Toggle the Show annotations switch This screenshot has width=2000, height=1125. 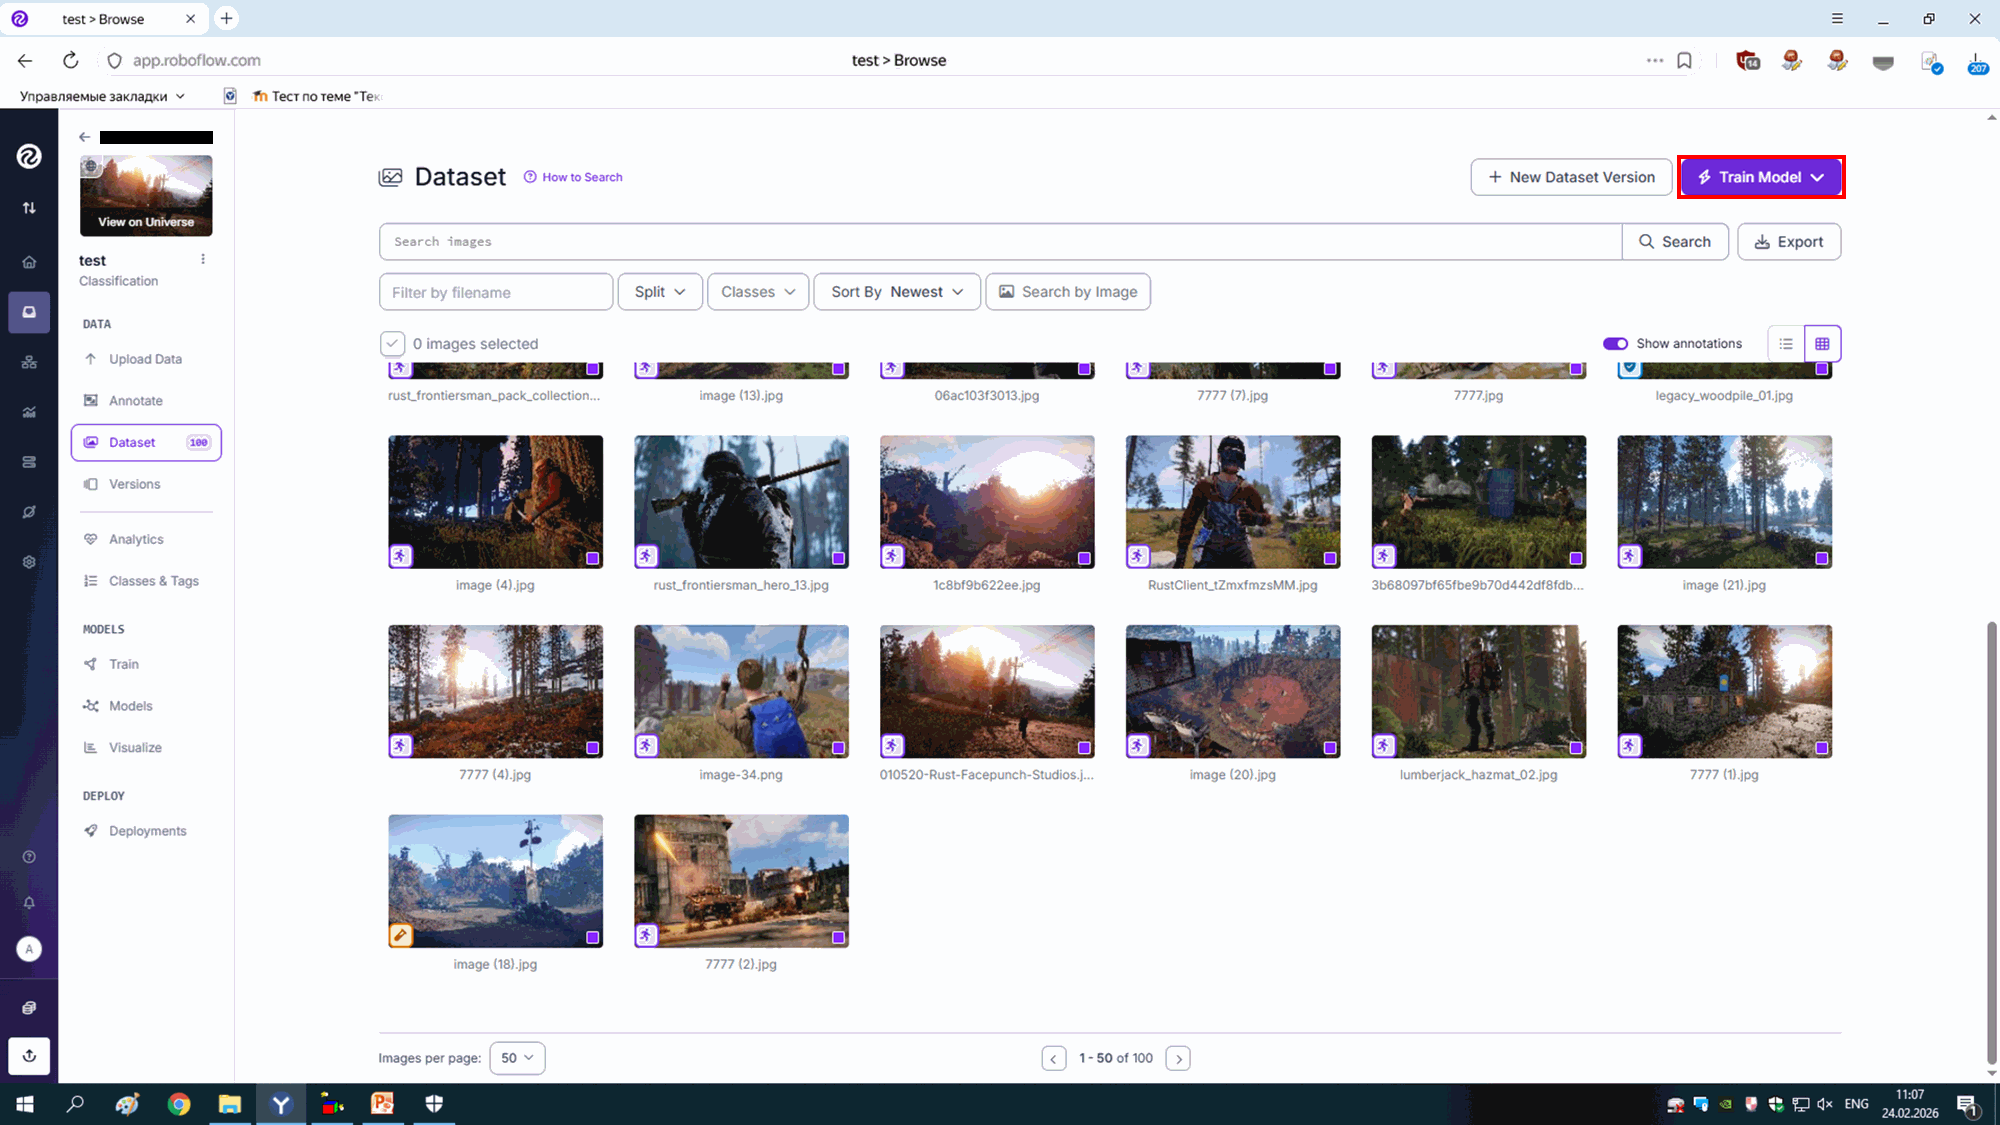1615,344
